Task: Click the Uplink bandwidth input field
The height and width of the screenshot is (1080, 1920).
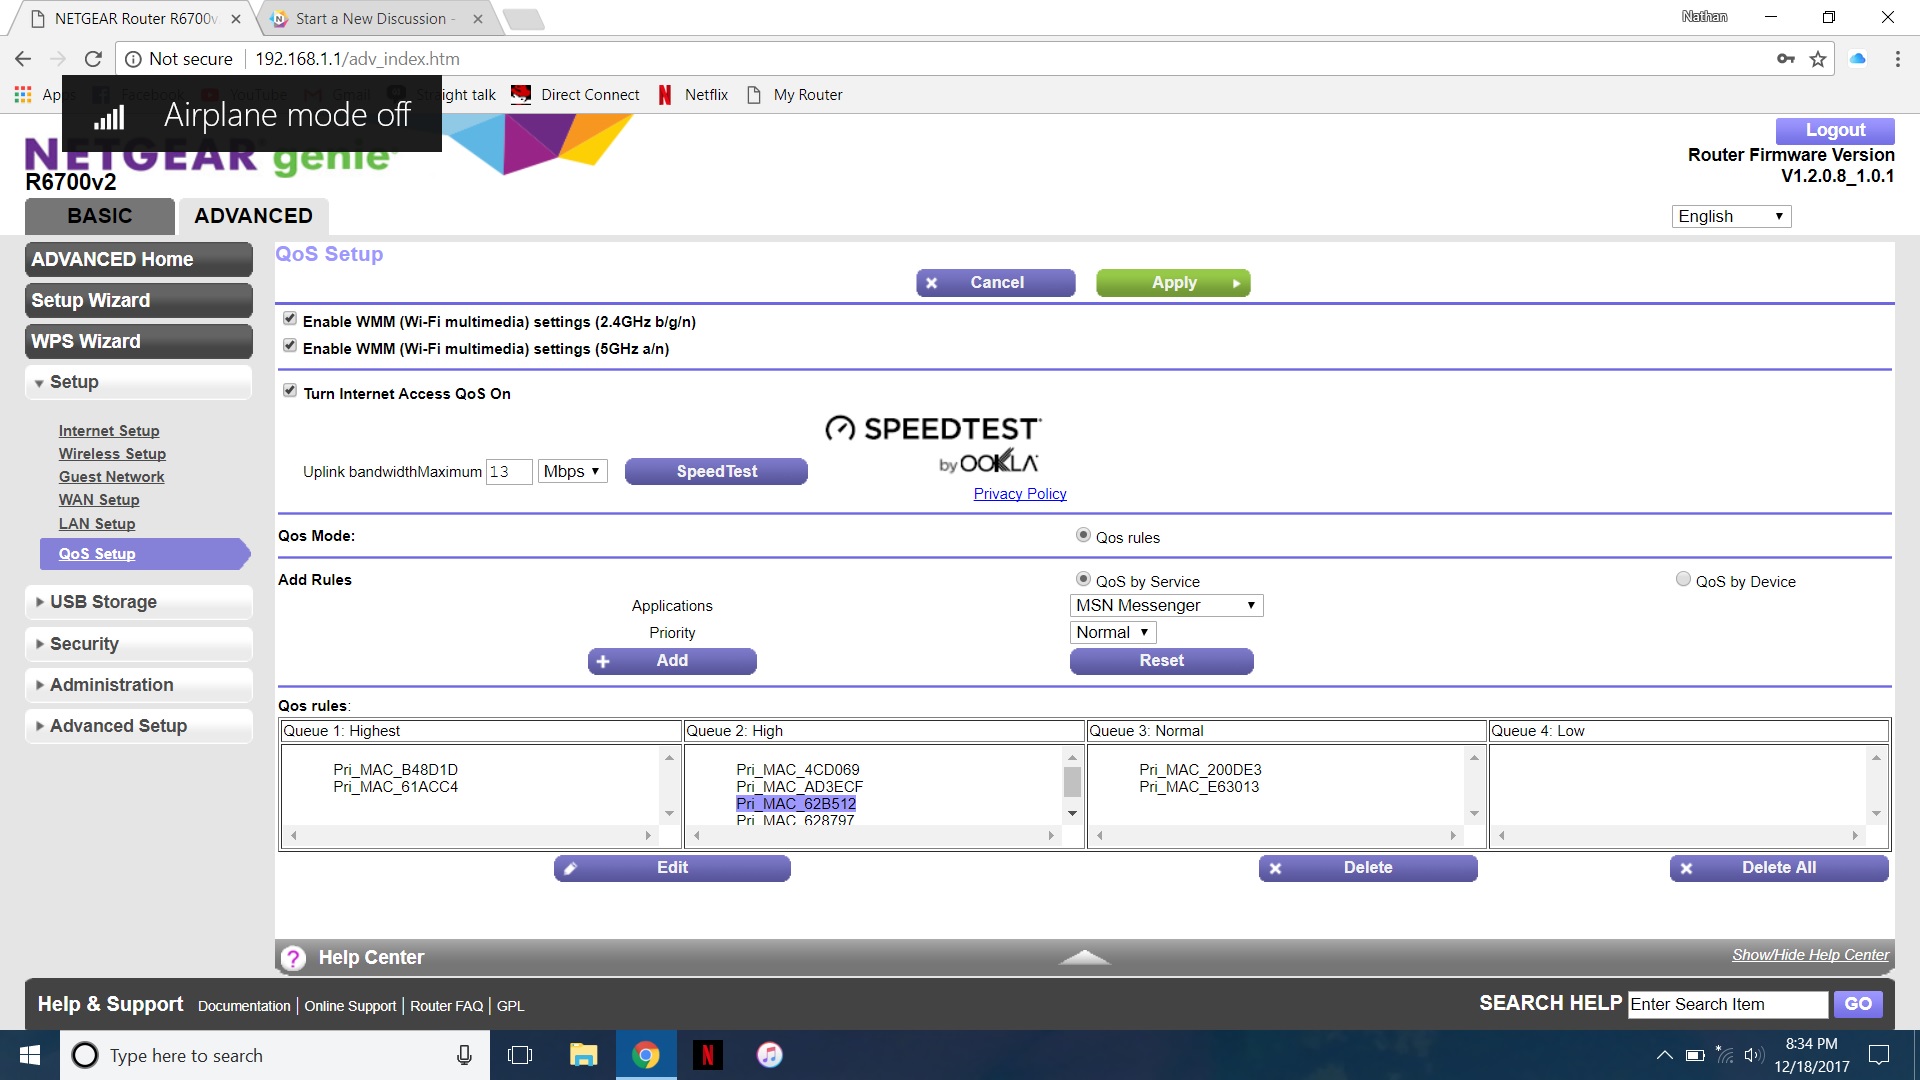Action: pyautogui.click(x=508, y=472)
